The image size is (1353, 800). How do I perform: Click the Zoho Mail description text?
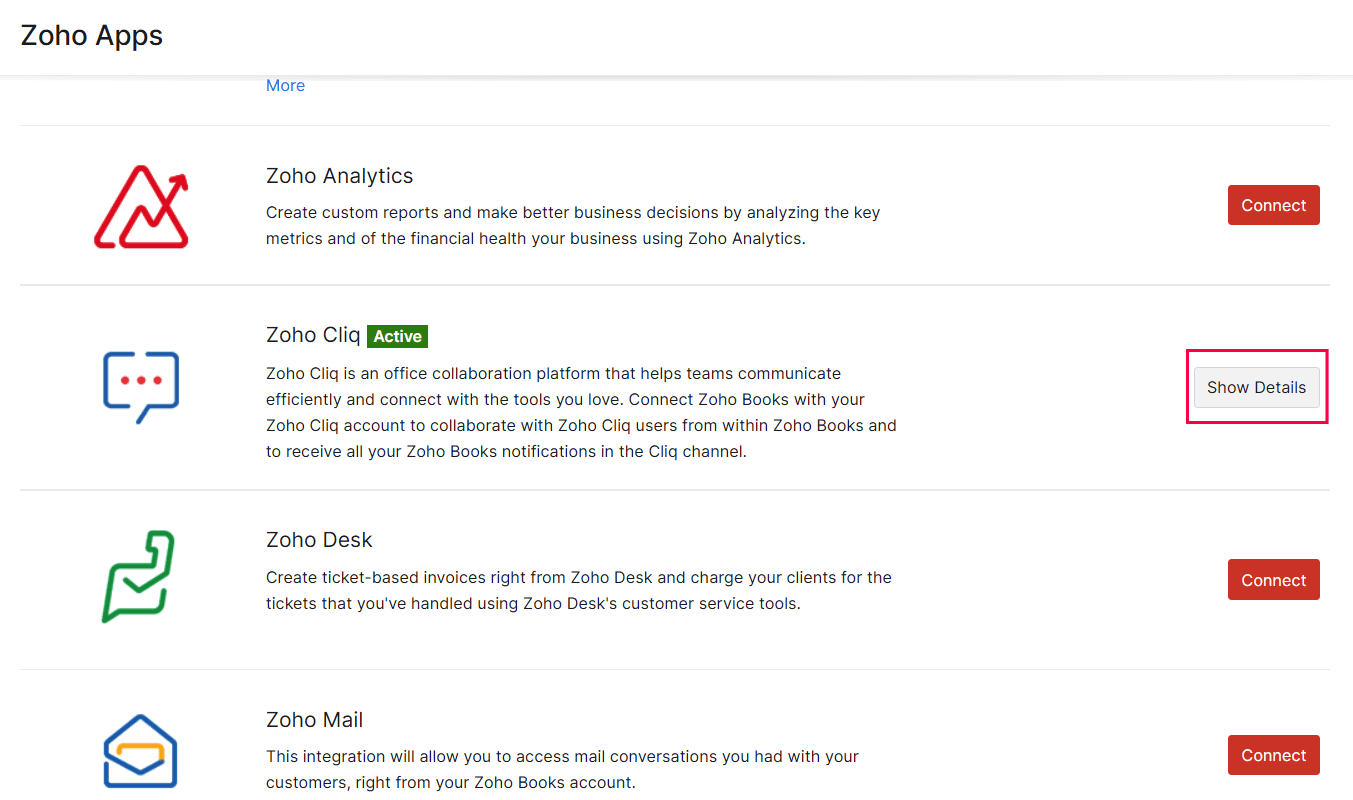562,769
